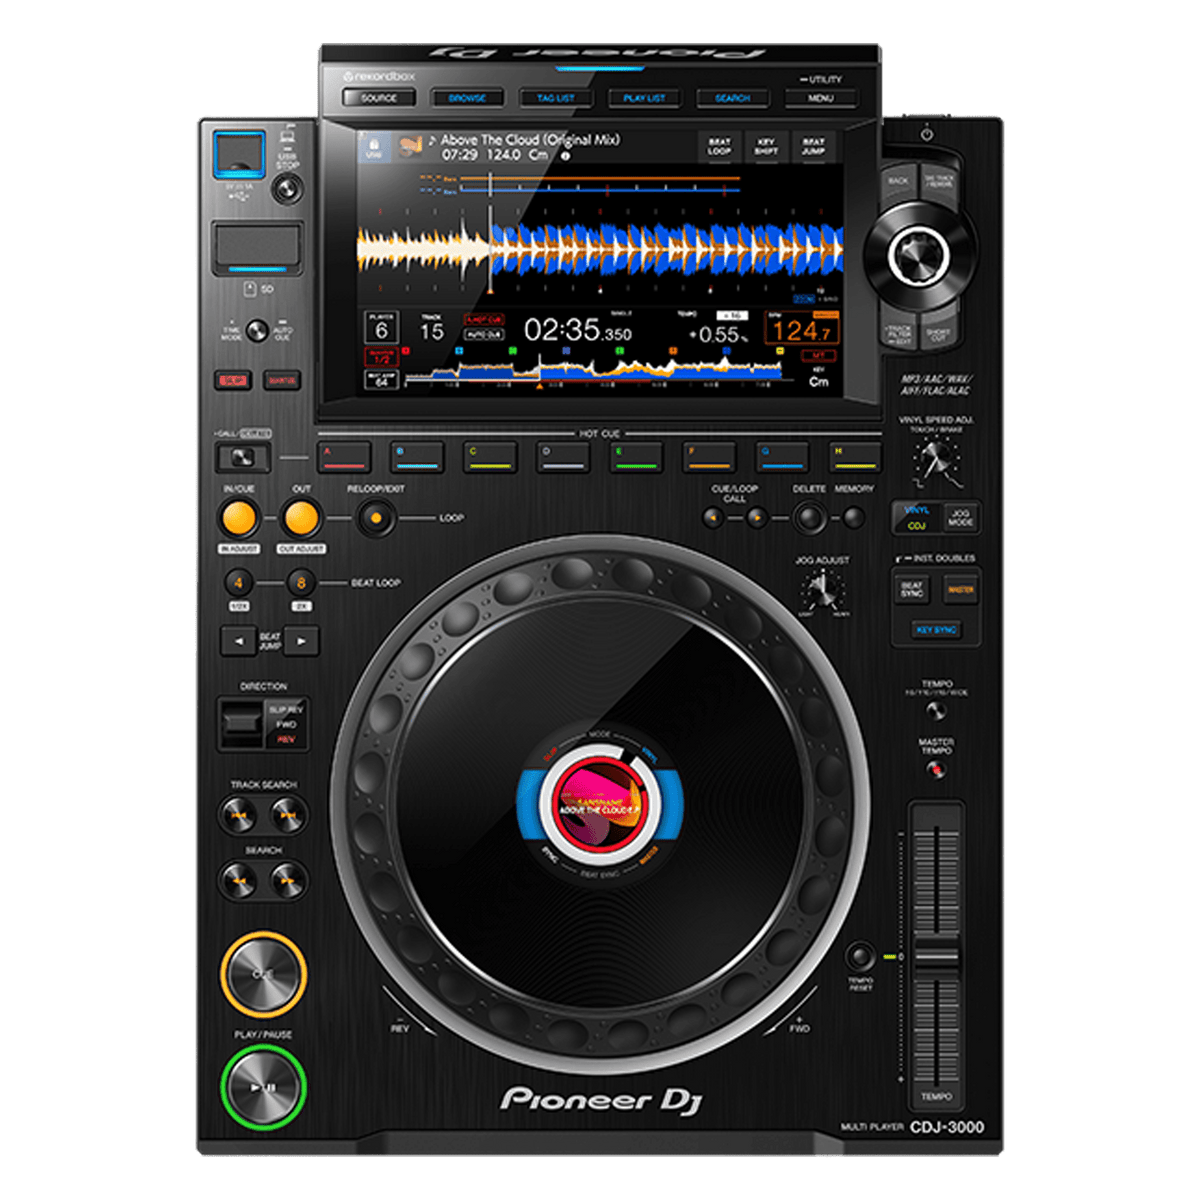
Task: Trigger hot cue D
Action: (562, 457)
